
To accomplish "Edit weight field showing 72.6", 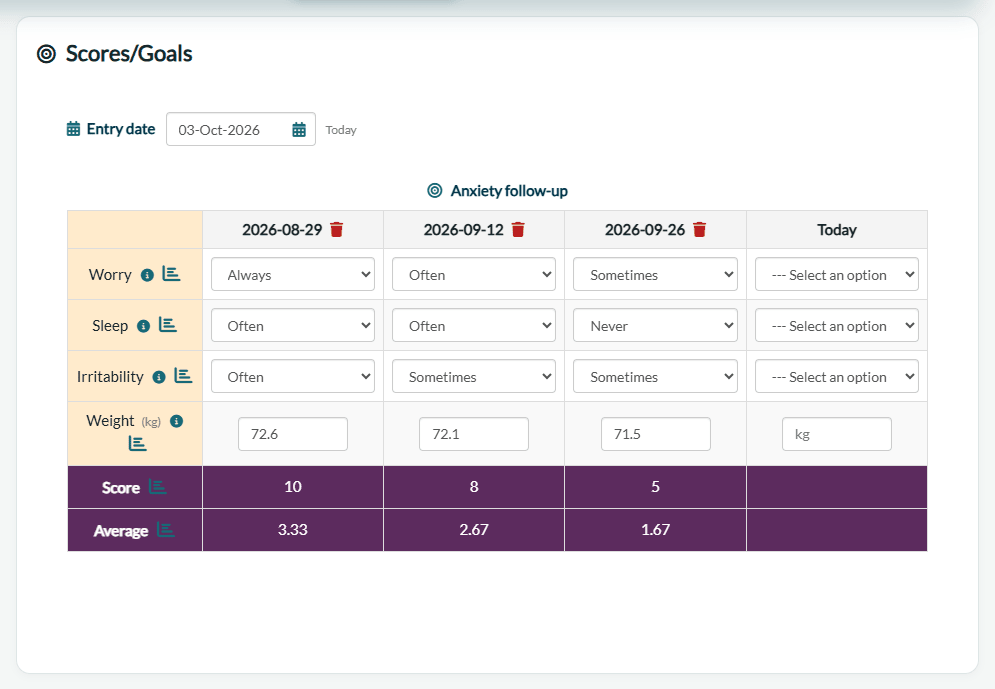I will pos(293,434).
